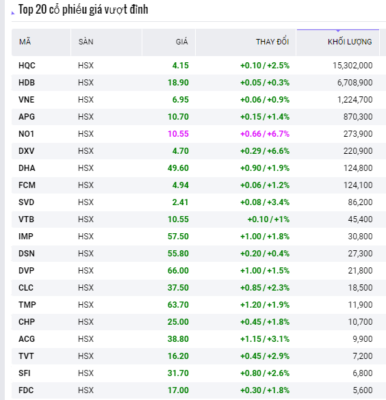Image resolution: width=386 pixels, height=400 pixels.
Task: Select IMP price 57.50
Action: pyautogui.click(x=178, y=236)
